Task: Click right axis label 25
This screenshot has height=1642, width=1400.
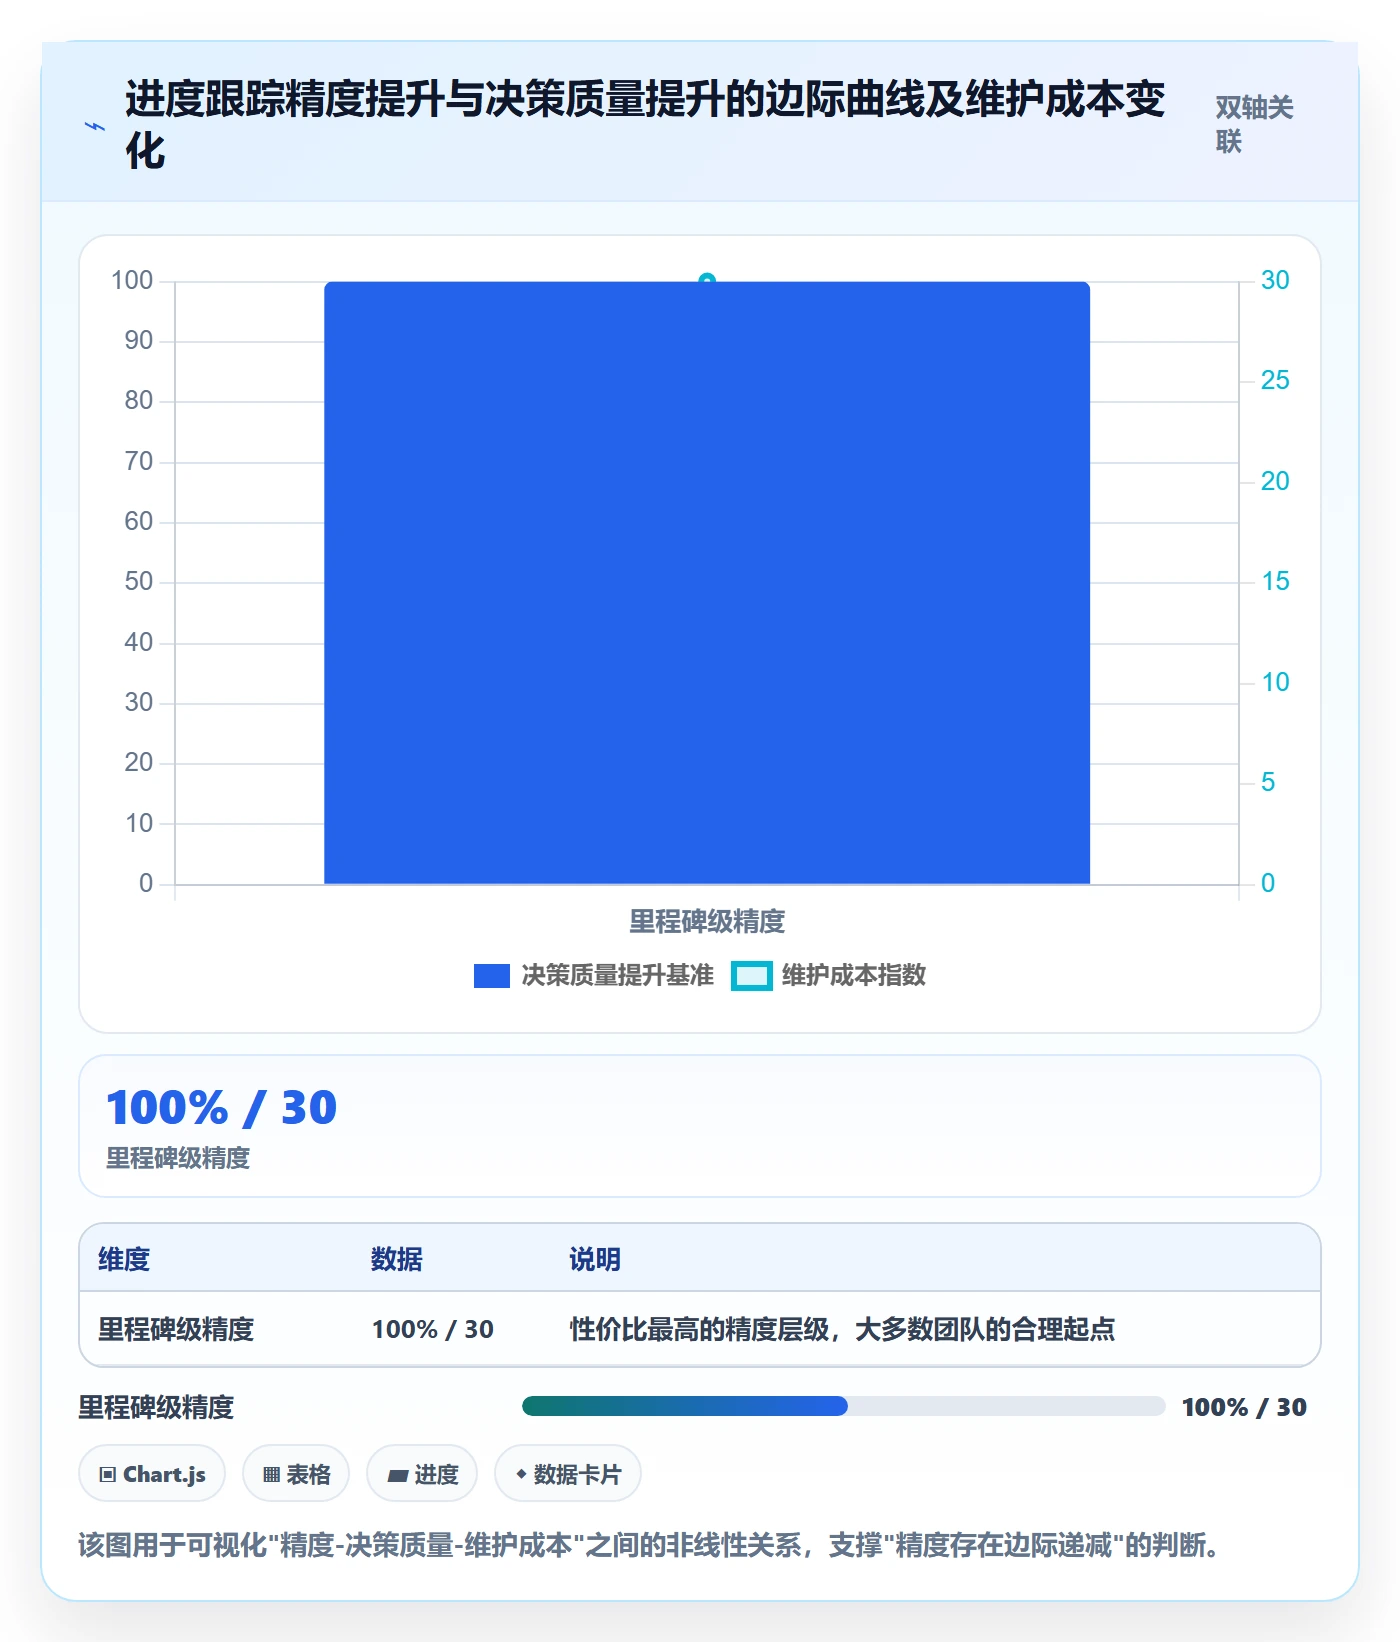Action: [x=1275, y=381]
